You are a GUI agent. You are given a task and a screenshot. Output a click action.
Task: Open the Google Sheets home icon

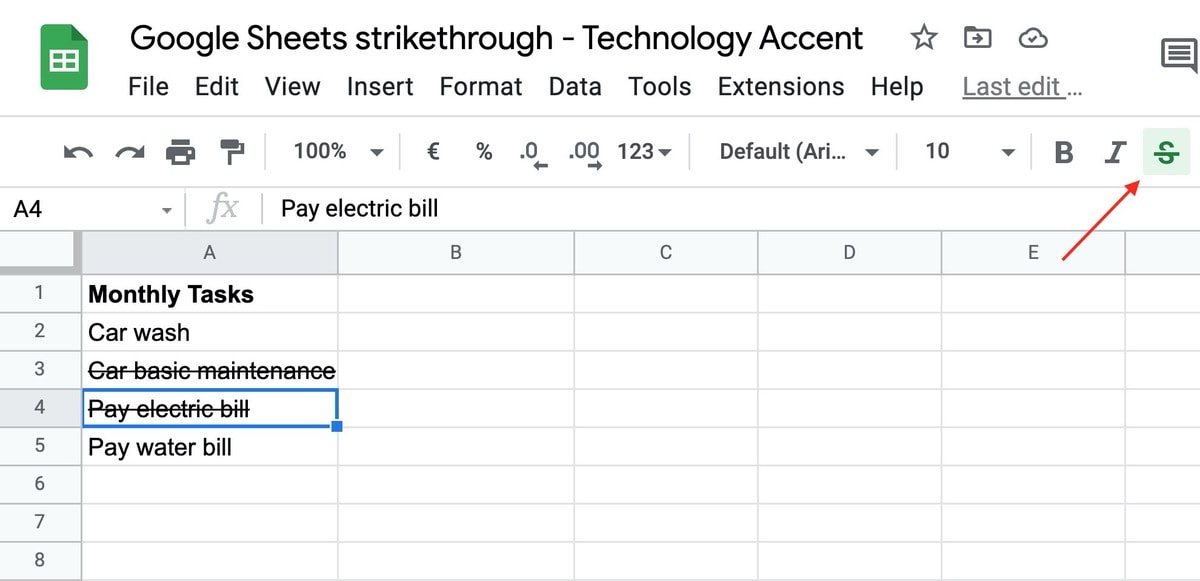tap(64, 58)
